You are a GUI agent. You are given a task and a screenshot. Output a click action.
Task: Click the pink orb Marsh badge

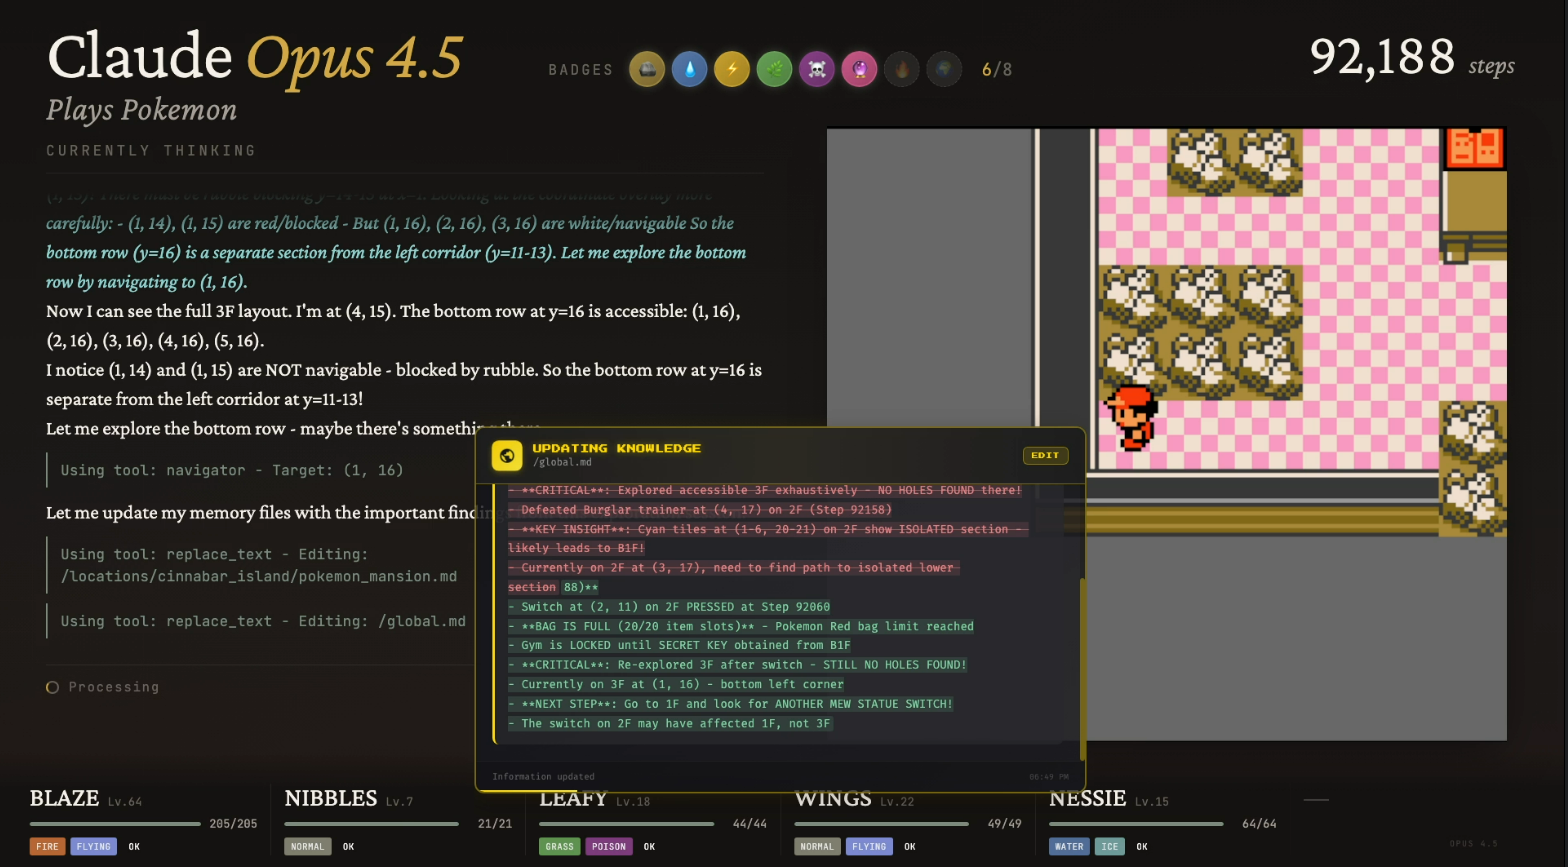[859, 69]
